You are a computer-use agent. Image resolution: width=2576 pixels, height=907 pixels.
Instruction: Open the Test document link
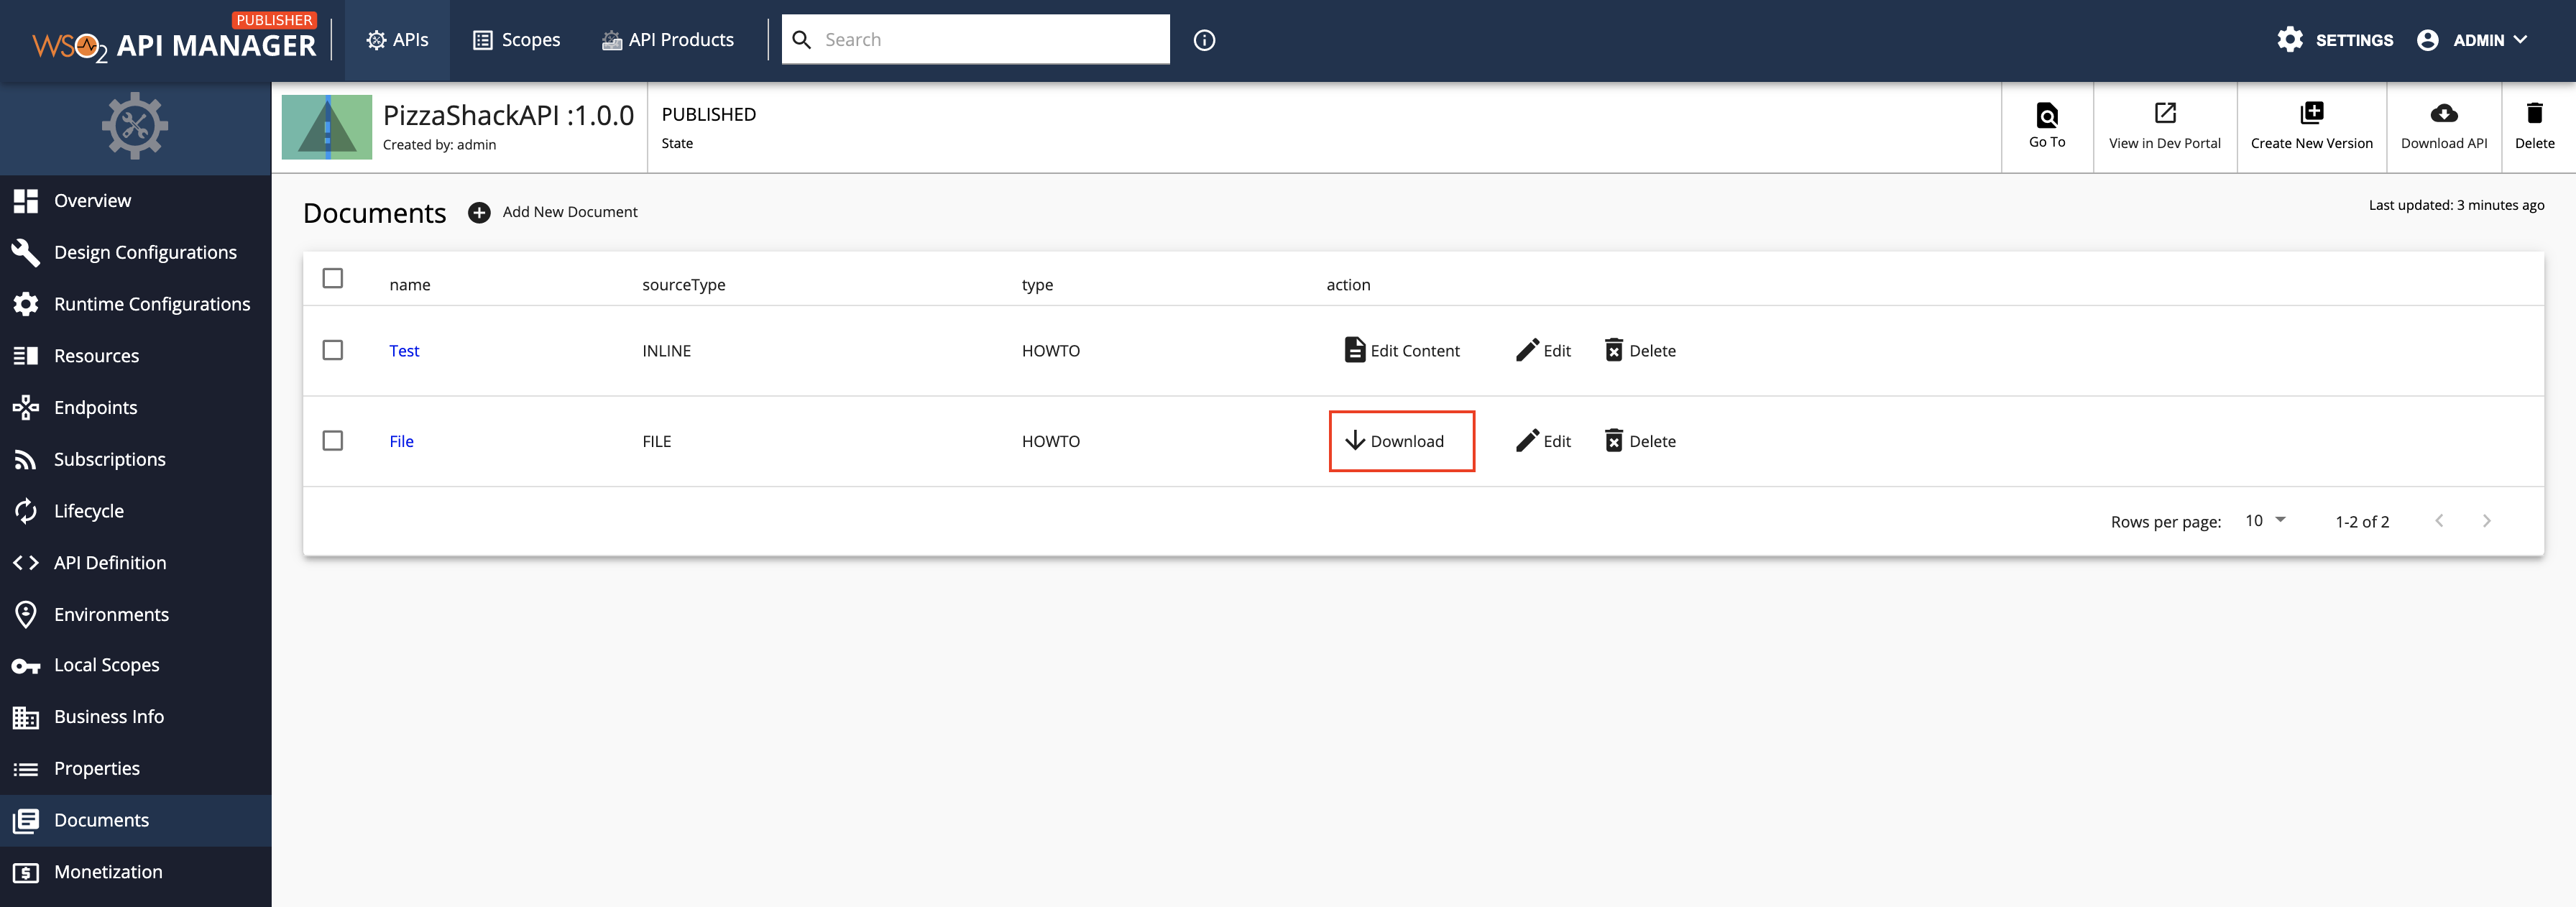pos(404,351)
